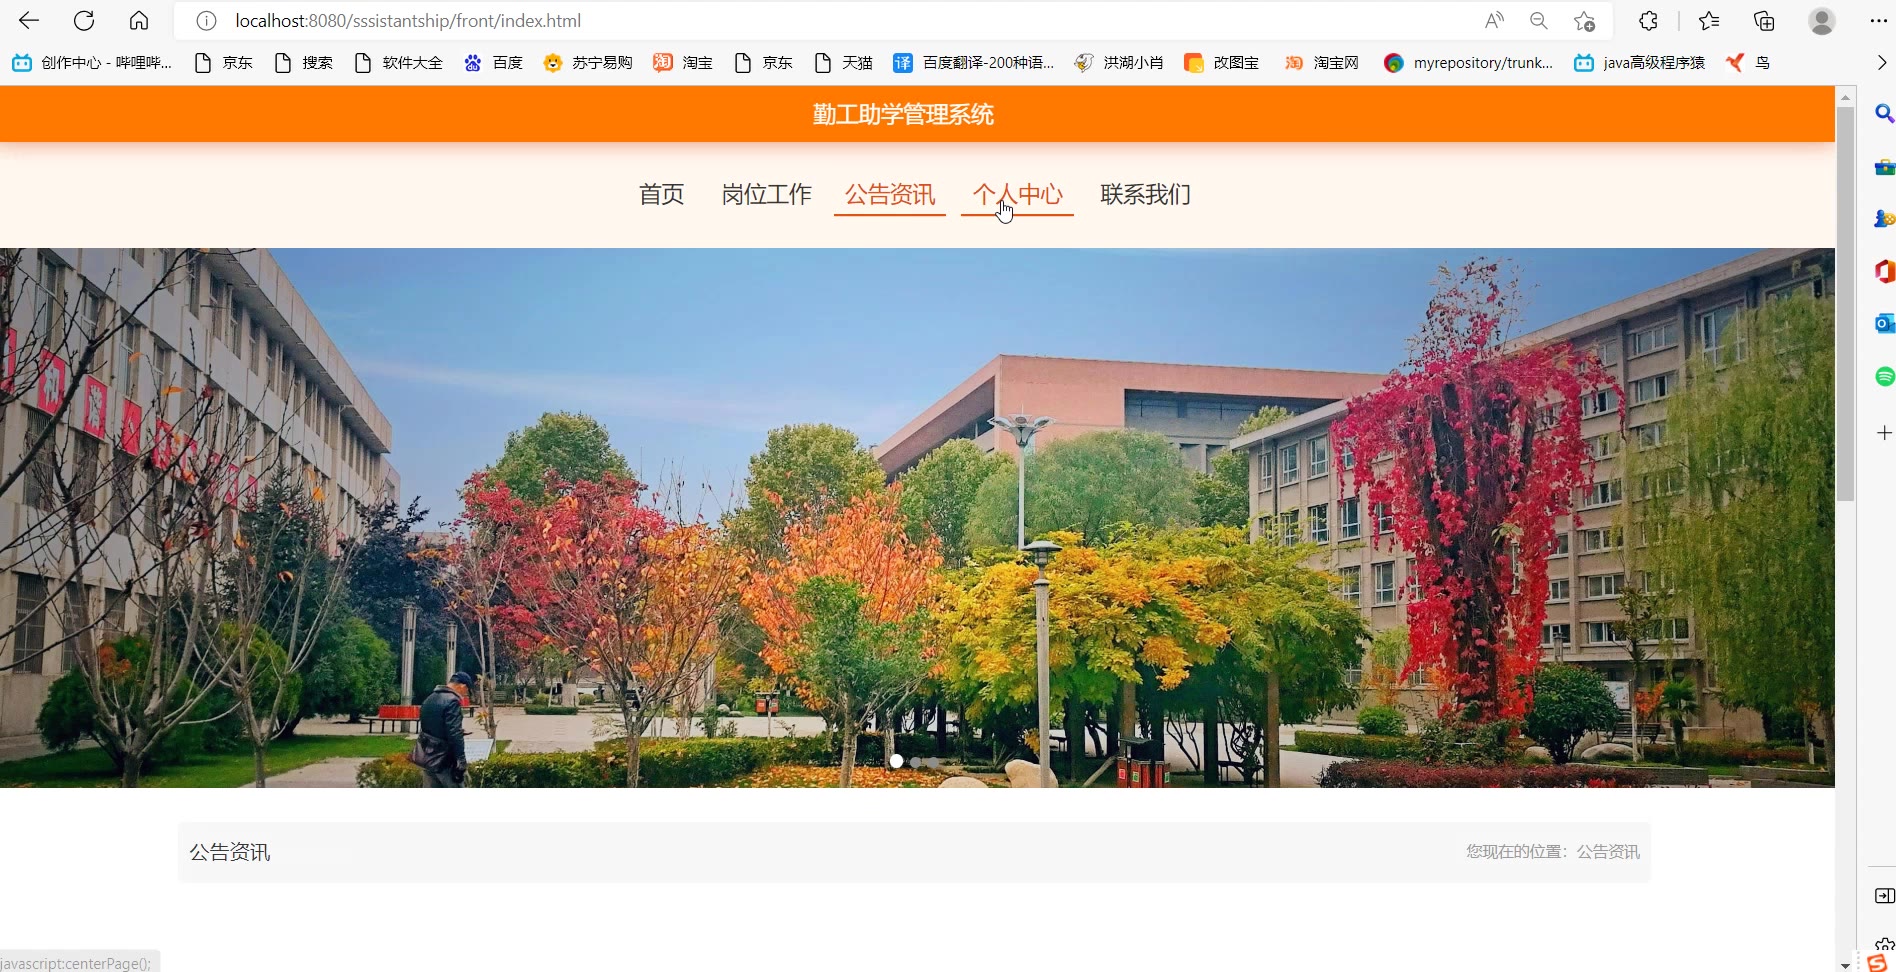
Task: Reload the page with refresh icon
Action: 84,21
